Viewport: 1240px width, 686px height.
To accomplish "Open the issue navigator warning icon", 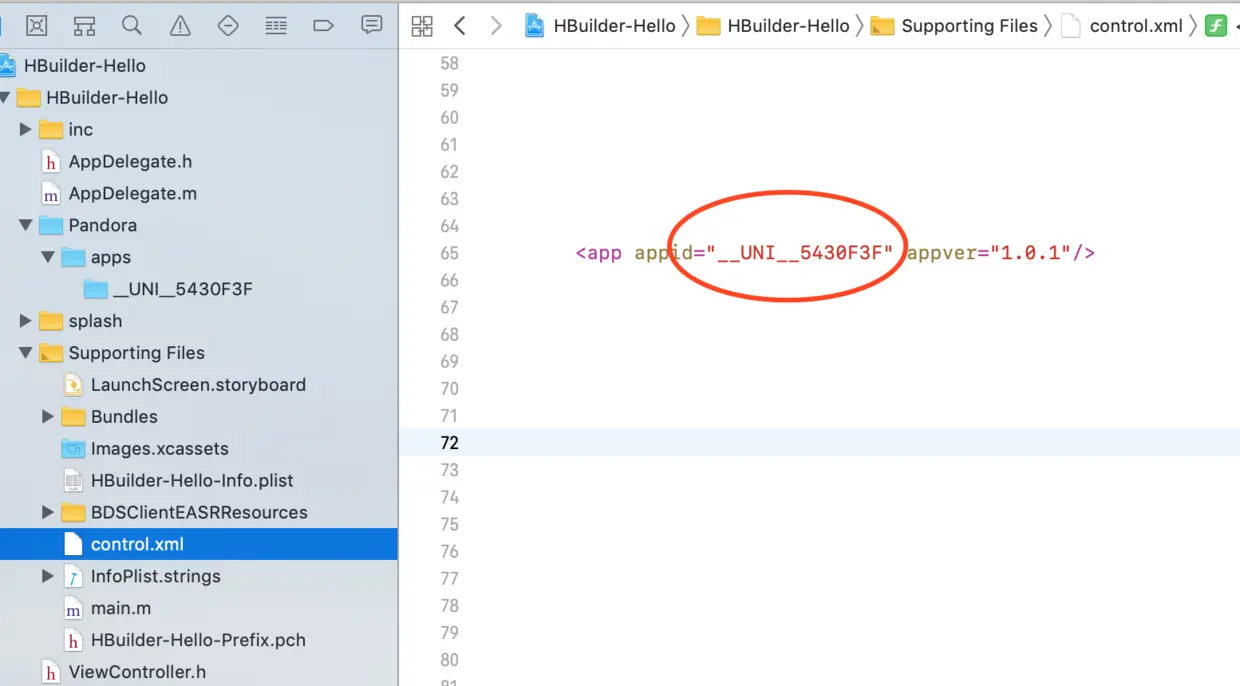I will pos(180,25).
